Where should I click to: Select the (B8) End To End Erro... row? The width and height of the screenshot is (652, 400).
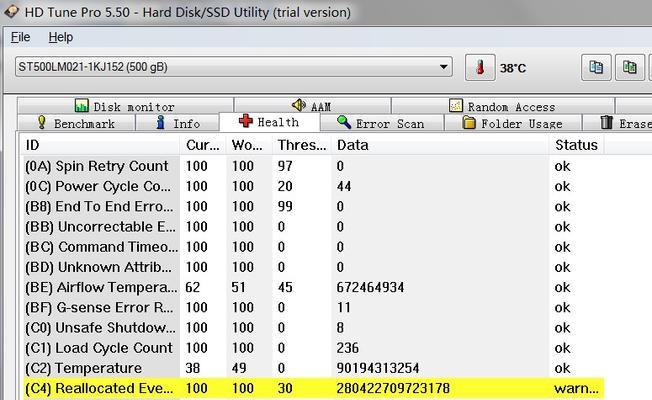coord(312,207)
